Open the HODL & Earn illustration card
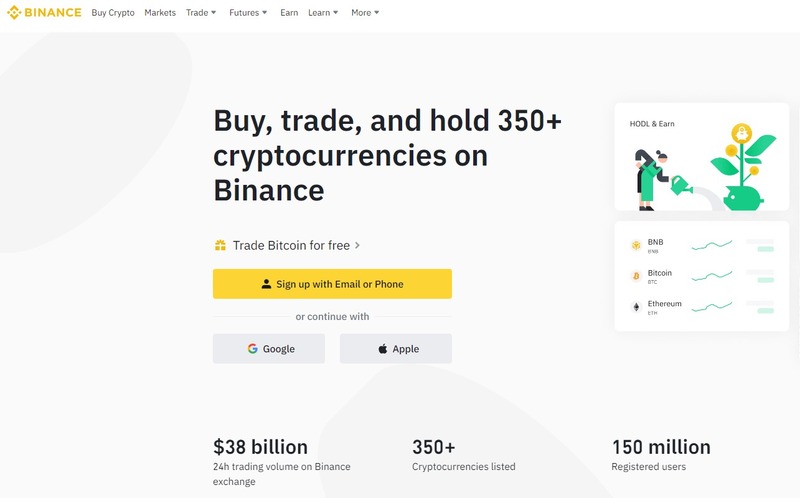Screen dimensions: 800x498 (x=702, y=157)
